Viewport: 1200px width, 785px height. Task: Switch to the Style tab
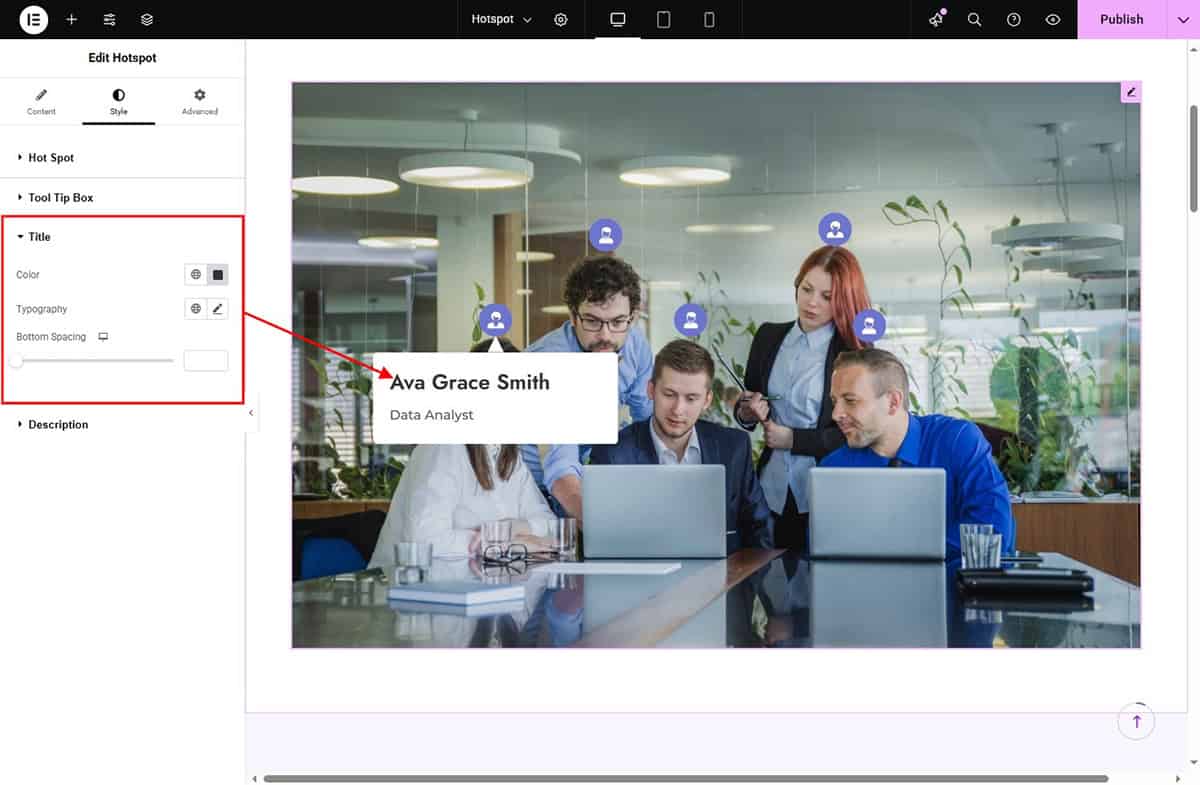click(x=119, y=102)
